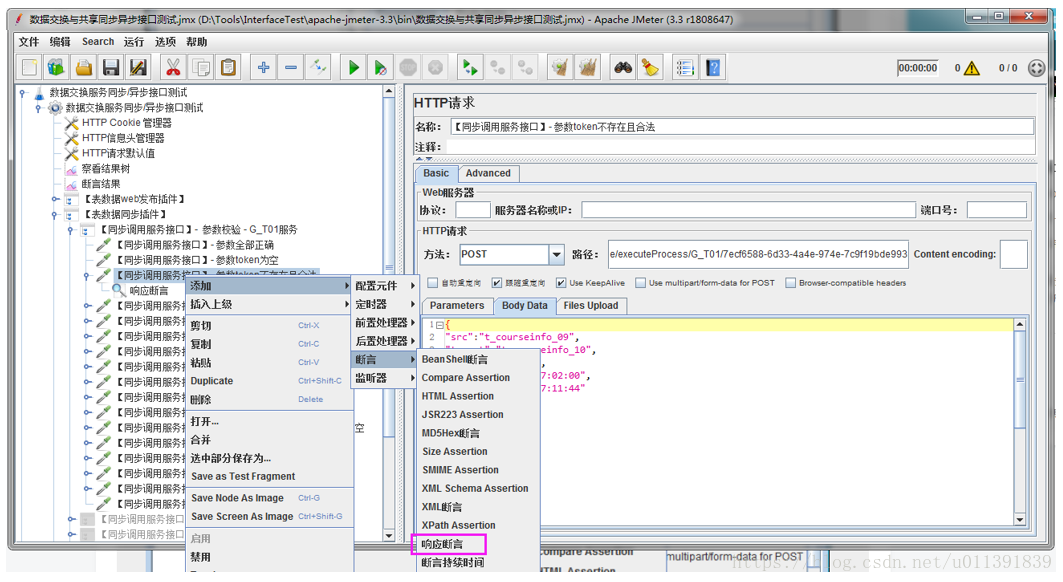
Task: Expand the 定时器 submenu
Action: point(384,305)
